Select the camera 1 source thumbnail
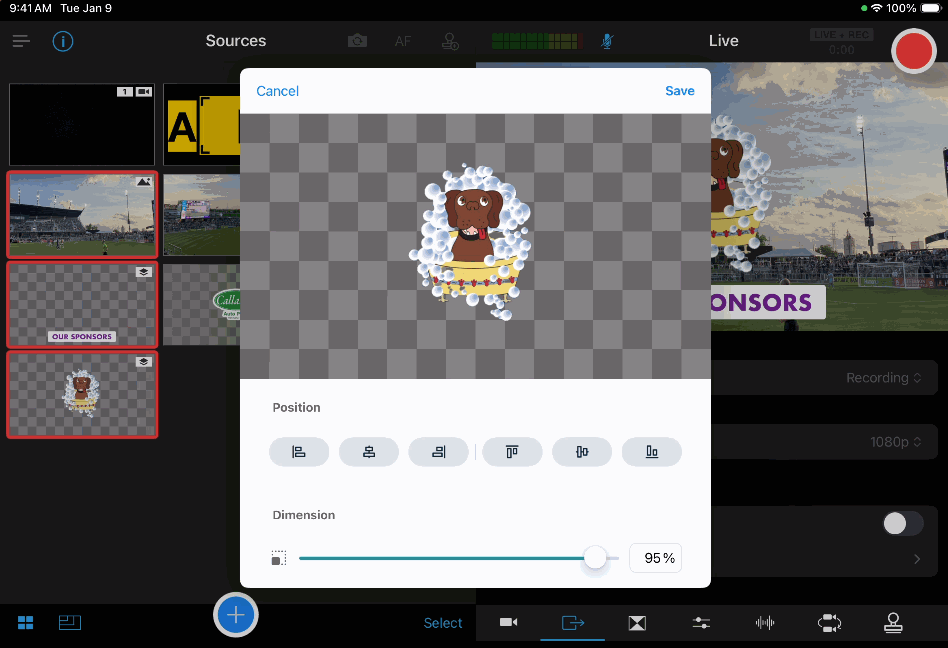Viewport: 948px width, 648px height. click(82, 125)
